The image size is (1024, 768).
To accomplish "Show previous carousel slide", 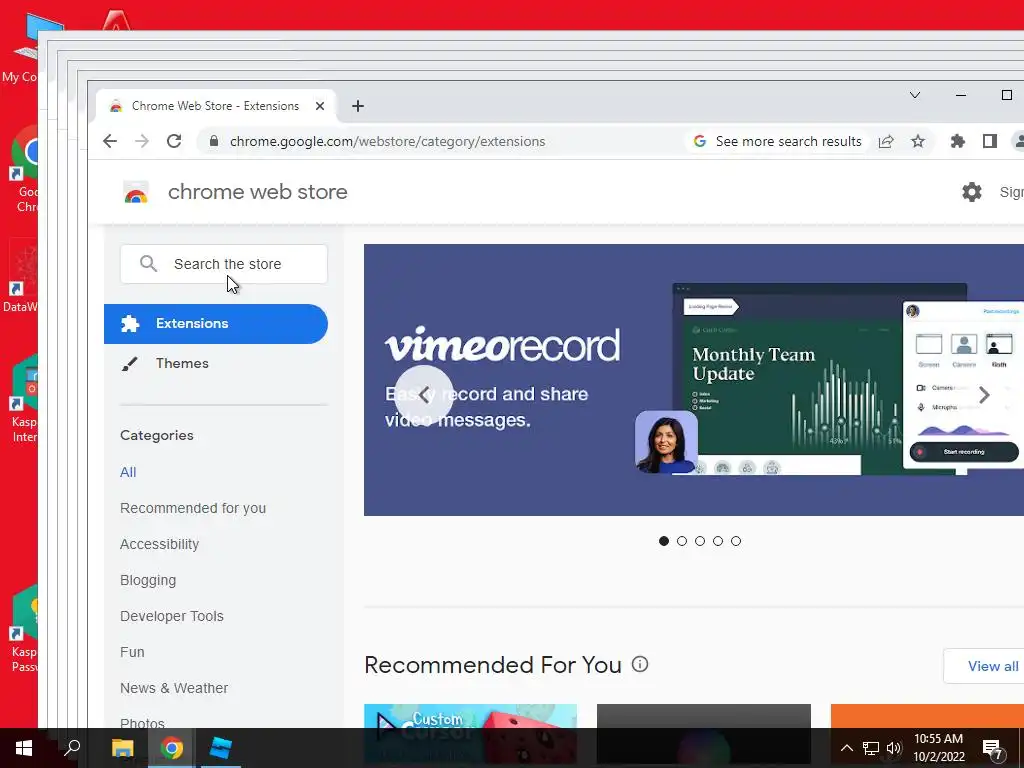I will click(x=424, y=394).
